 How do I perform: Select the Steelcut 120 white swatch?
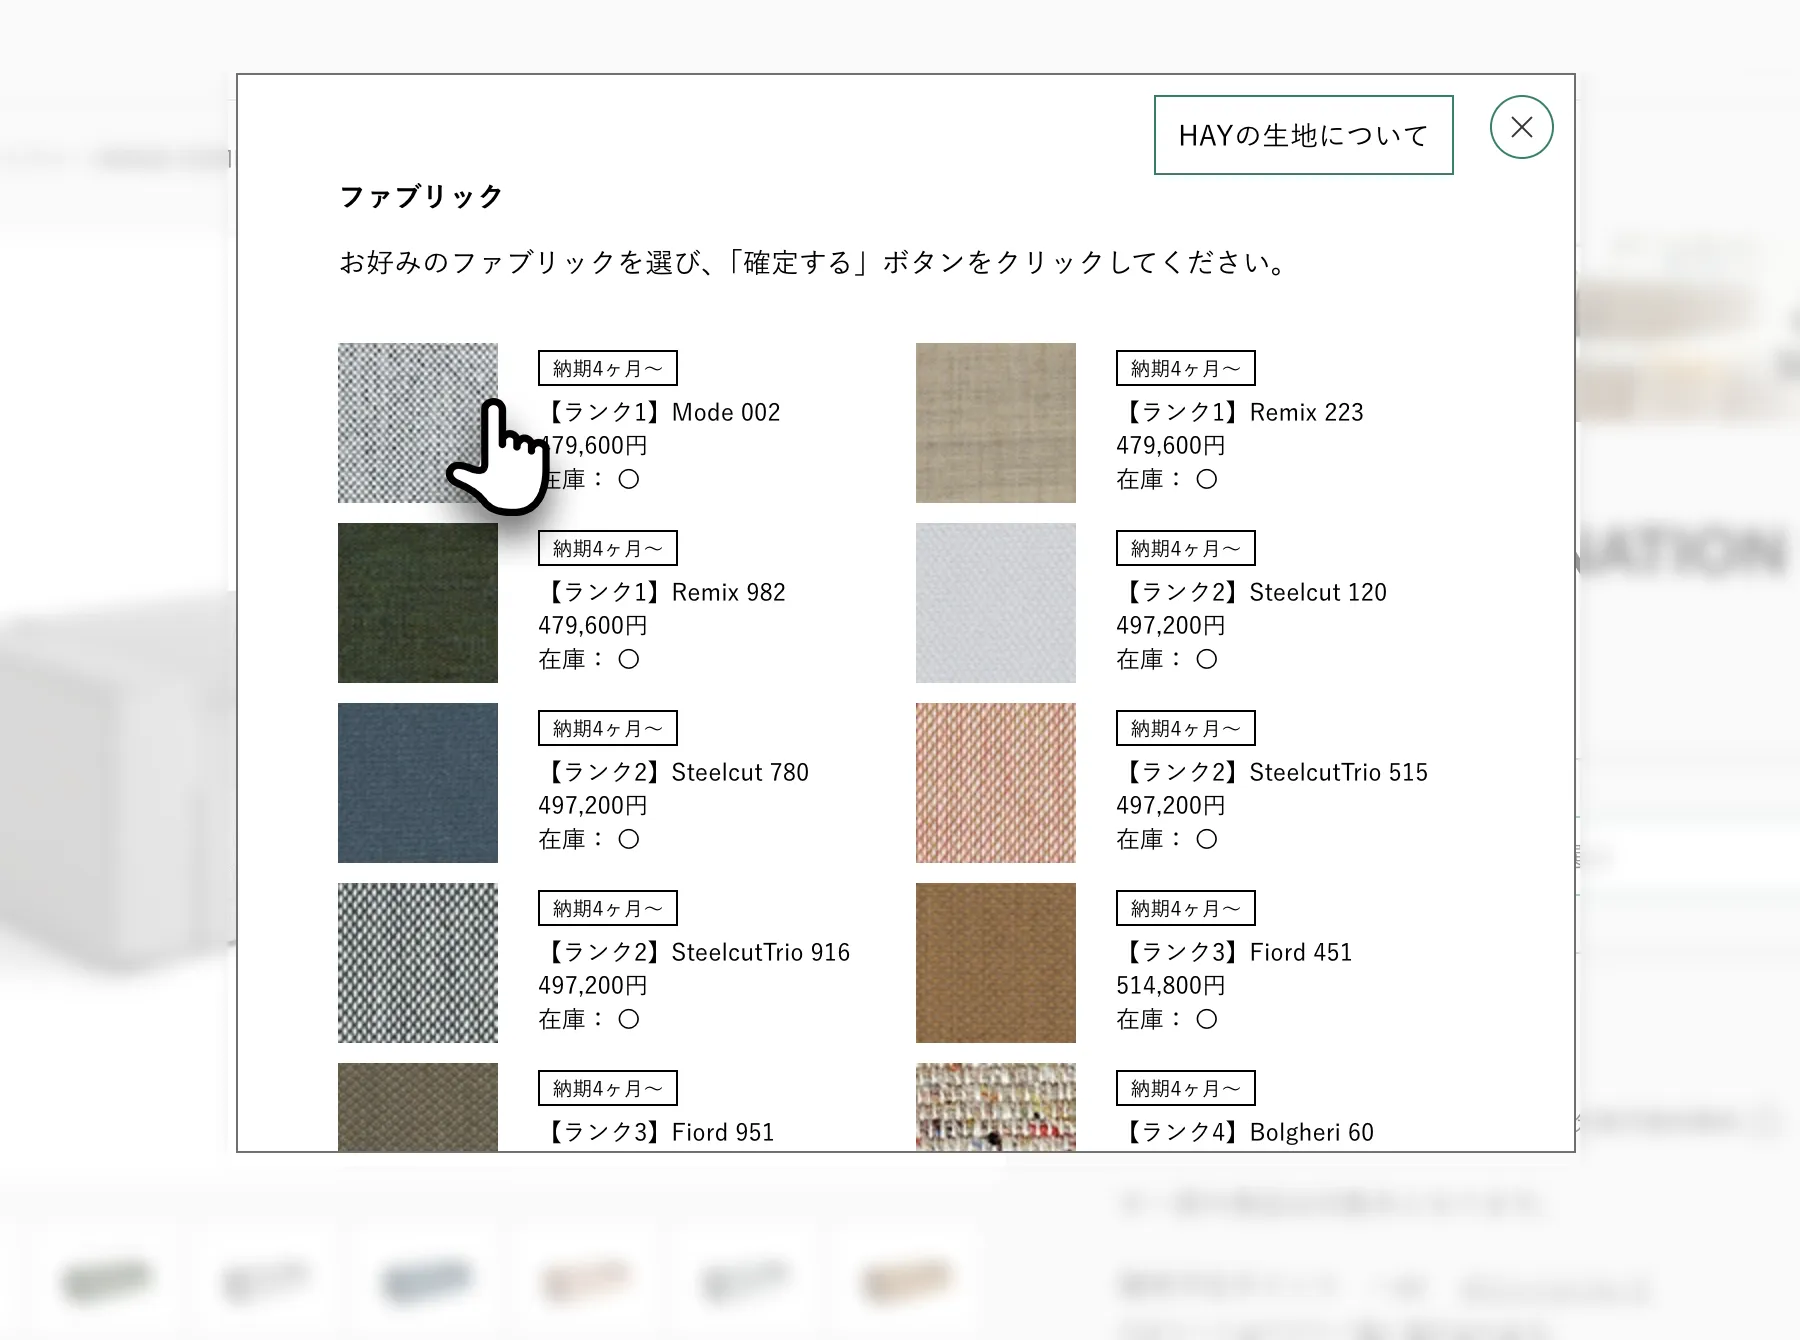click(x=995, y=602)
